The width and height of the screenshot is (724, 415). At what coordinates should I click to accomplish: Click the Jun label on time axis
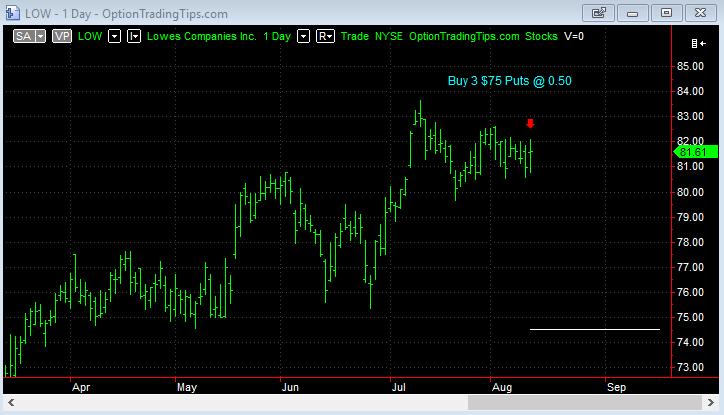(x=290, y=387)
